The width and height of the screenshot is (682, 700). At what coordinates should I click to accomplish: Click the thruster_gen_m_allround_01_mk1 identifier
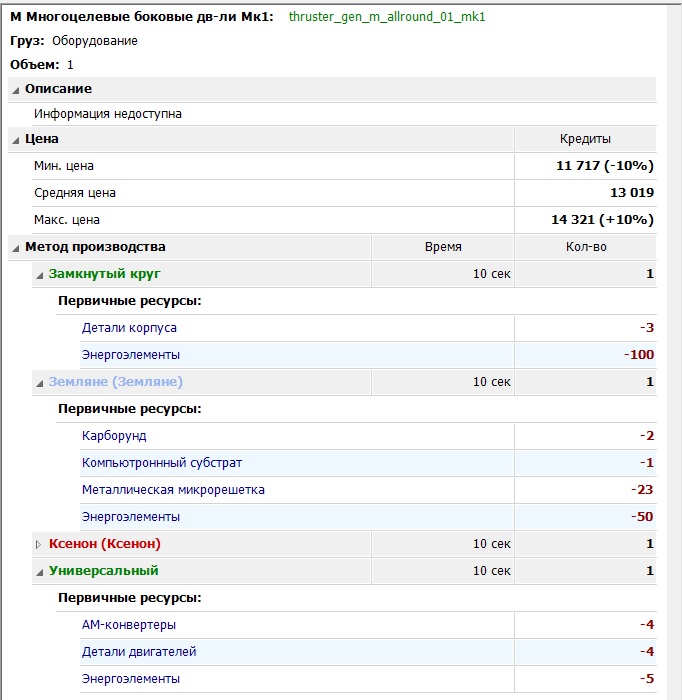(x=387, y=17)
